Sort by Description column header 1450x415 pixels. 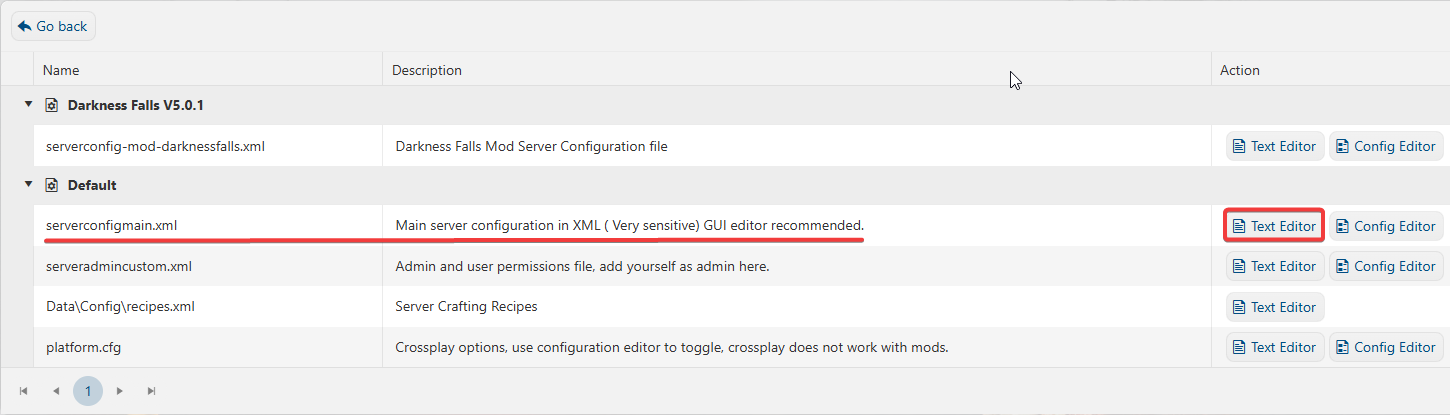pyautogui.click(x=427, y=70)
